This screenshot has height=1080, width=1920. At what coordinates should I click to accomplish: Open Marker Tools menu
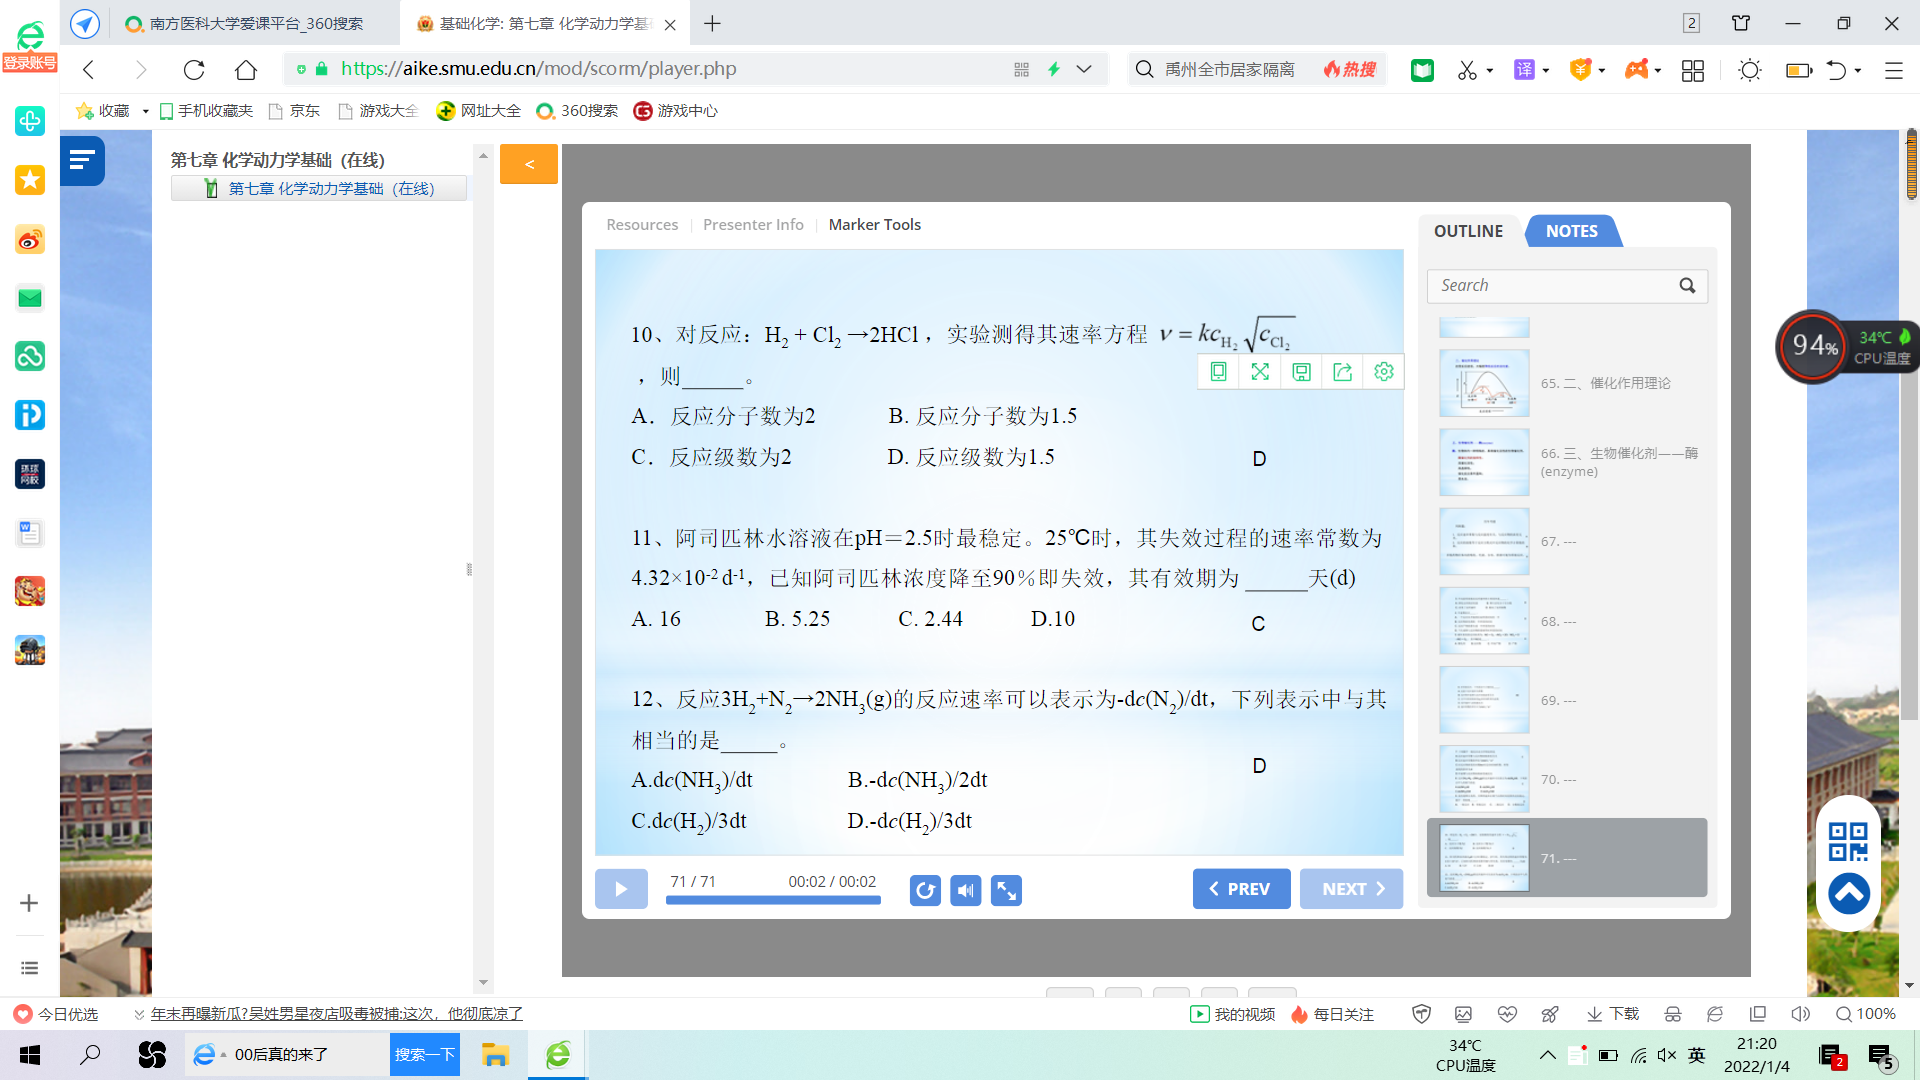coord(875,225)
